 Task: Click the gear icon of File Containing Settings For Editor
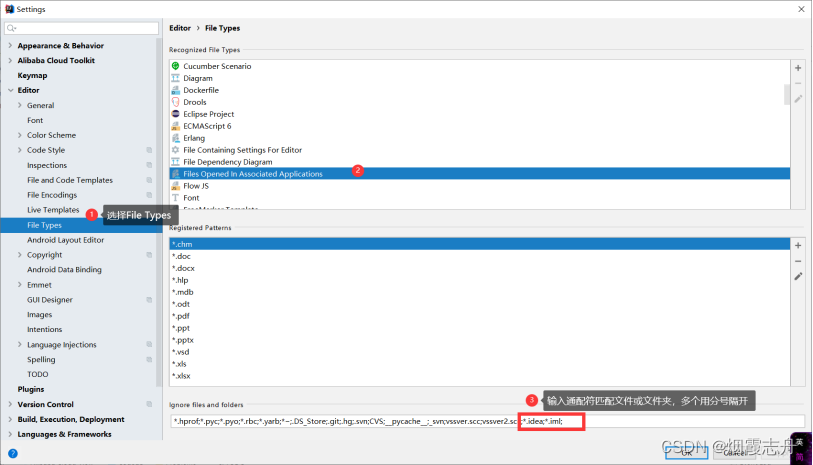175,150
